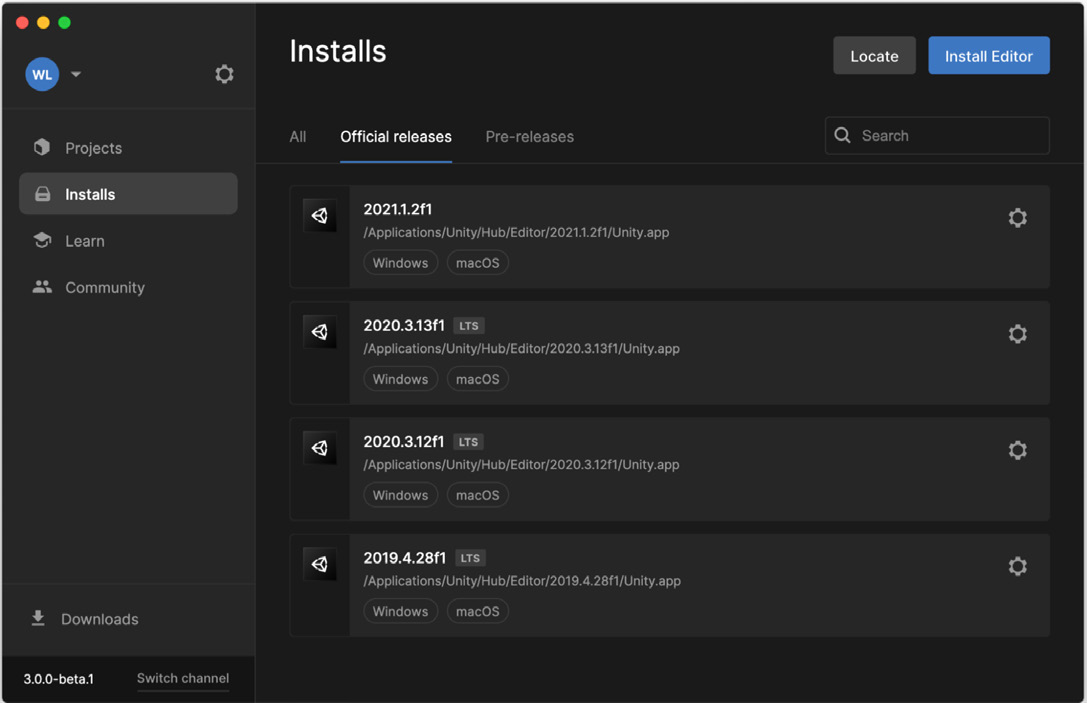Viewport: 1087px width, 703px height.
Task: Click the Installs page heading
Action: click(338, 51)
